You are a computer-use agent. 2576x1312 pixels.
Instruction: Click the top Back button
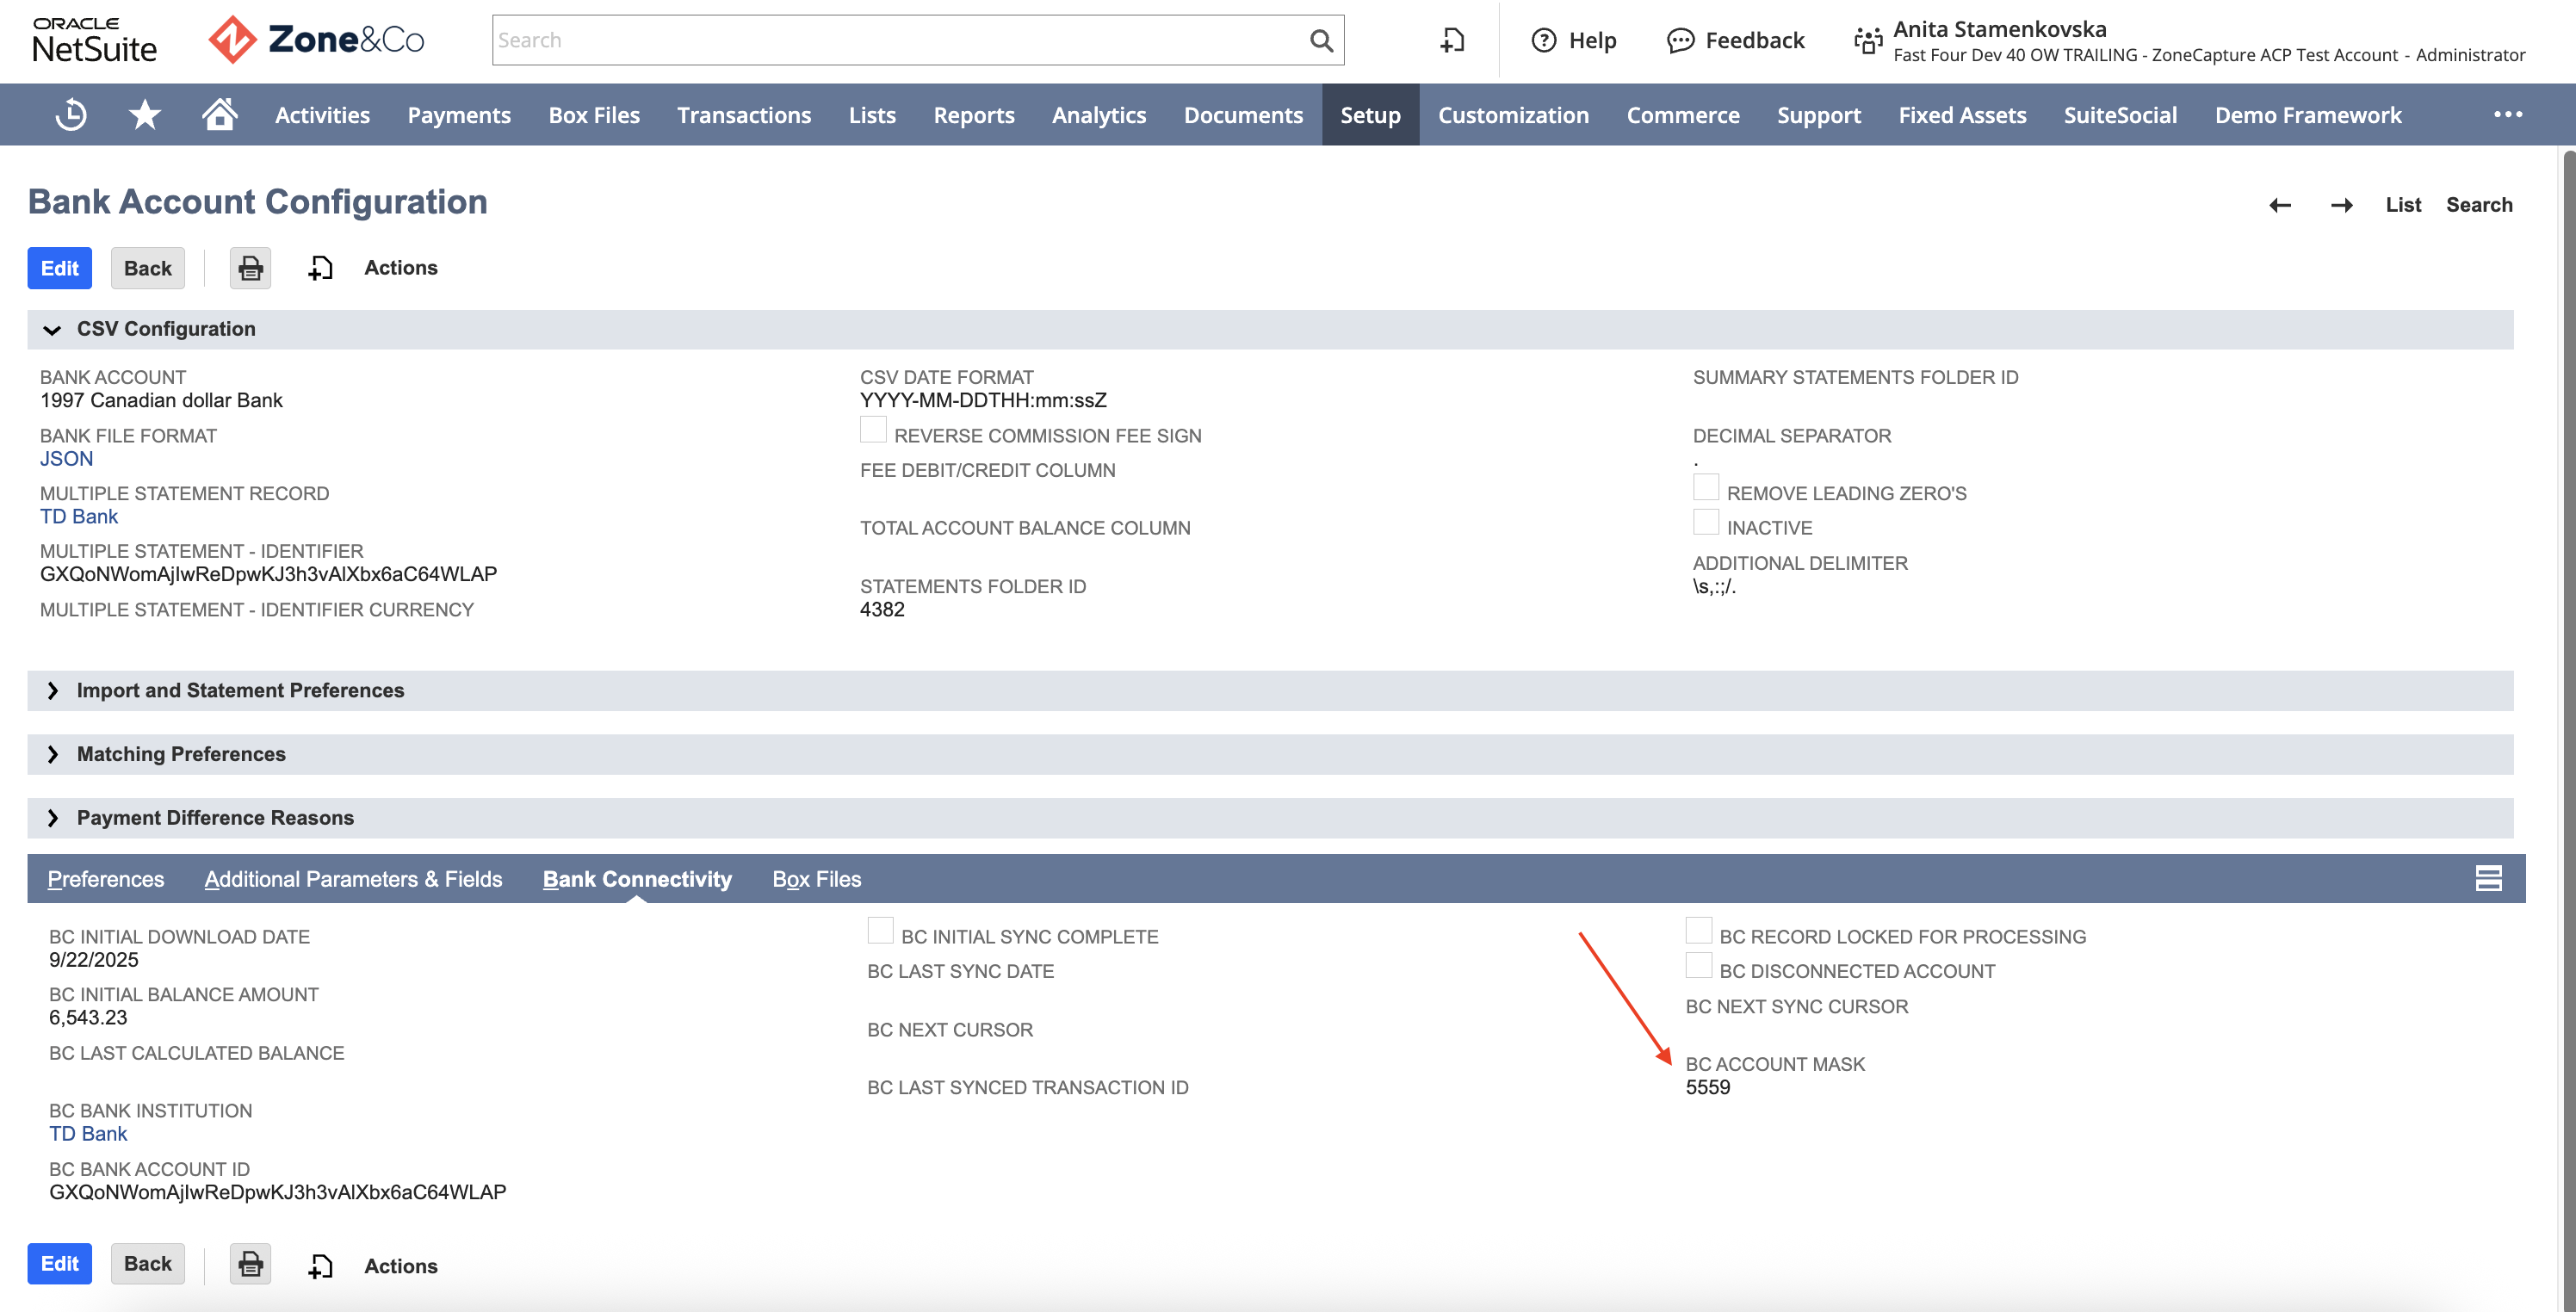tap(148, 268)
